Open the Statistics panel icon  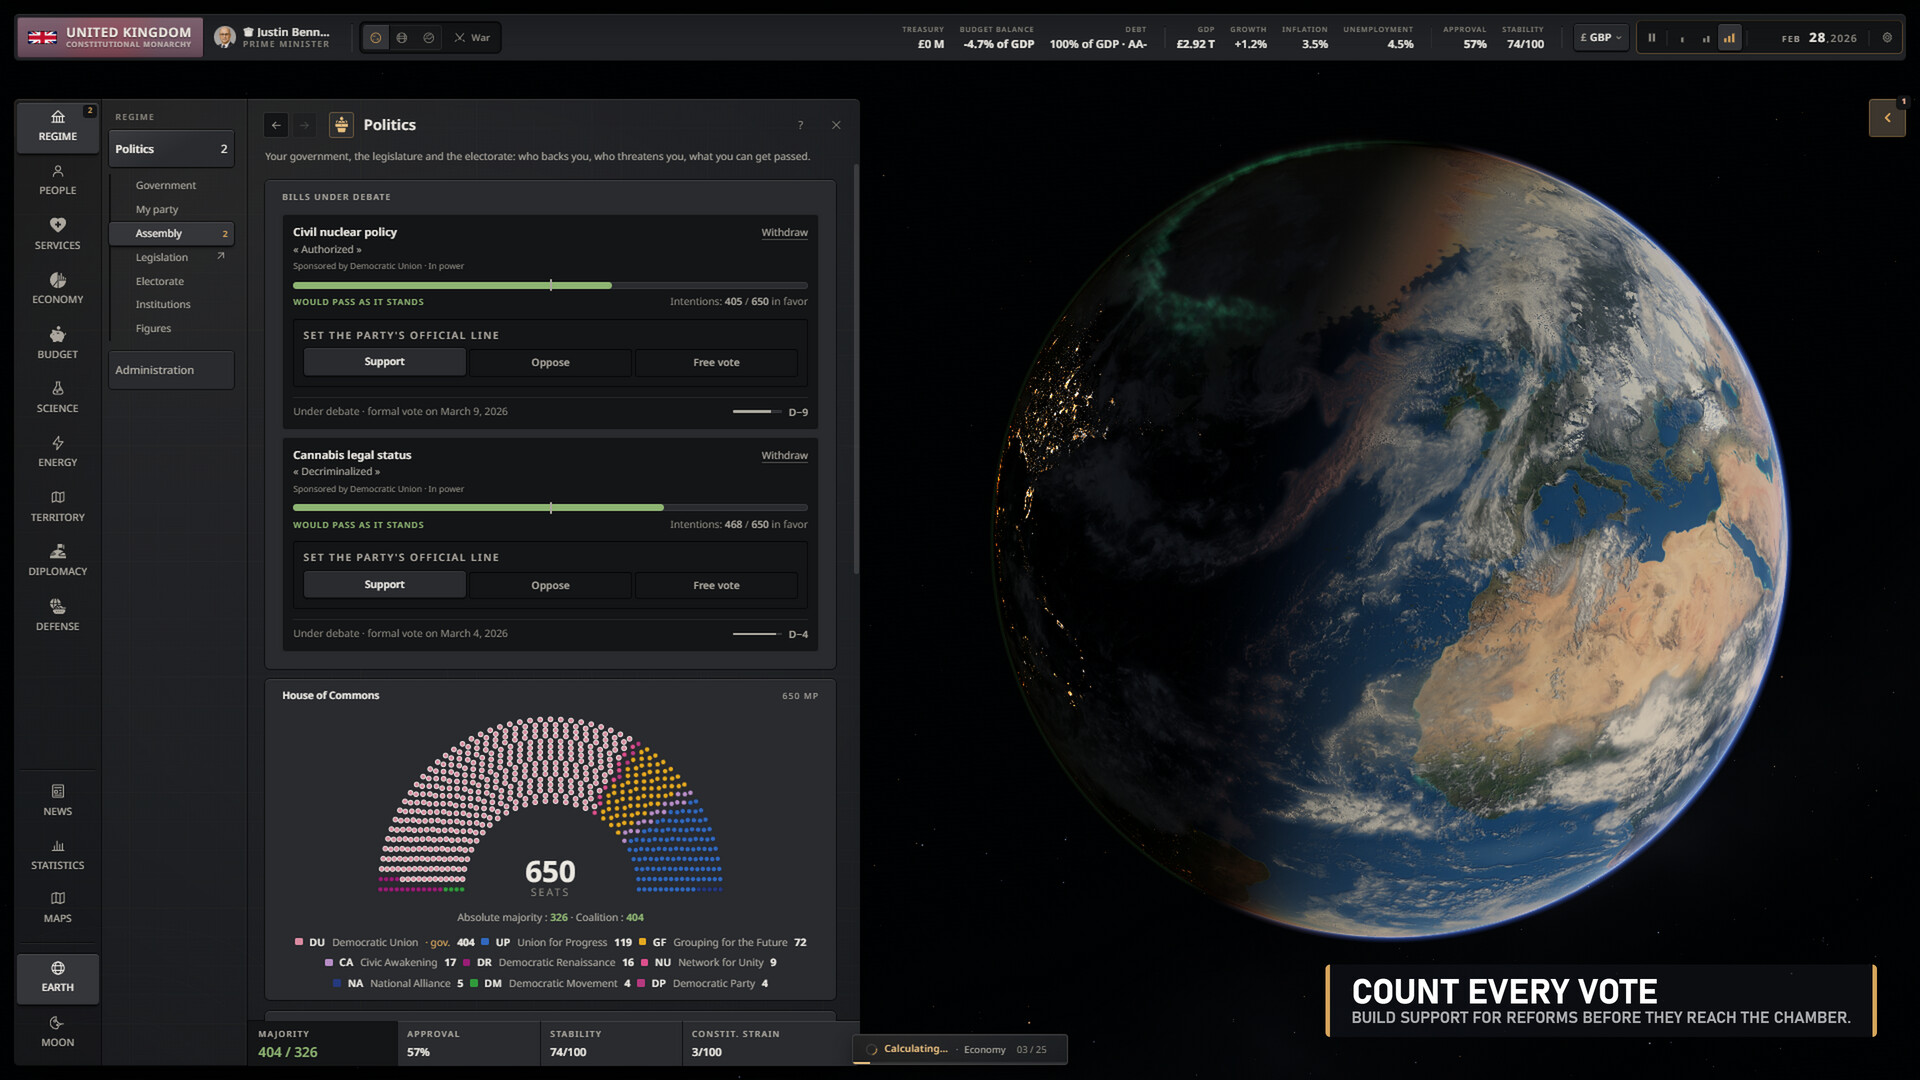pyautogui.click(x=57, y=854)
